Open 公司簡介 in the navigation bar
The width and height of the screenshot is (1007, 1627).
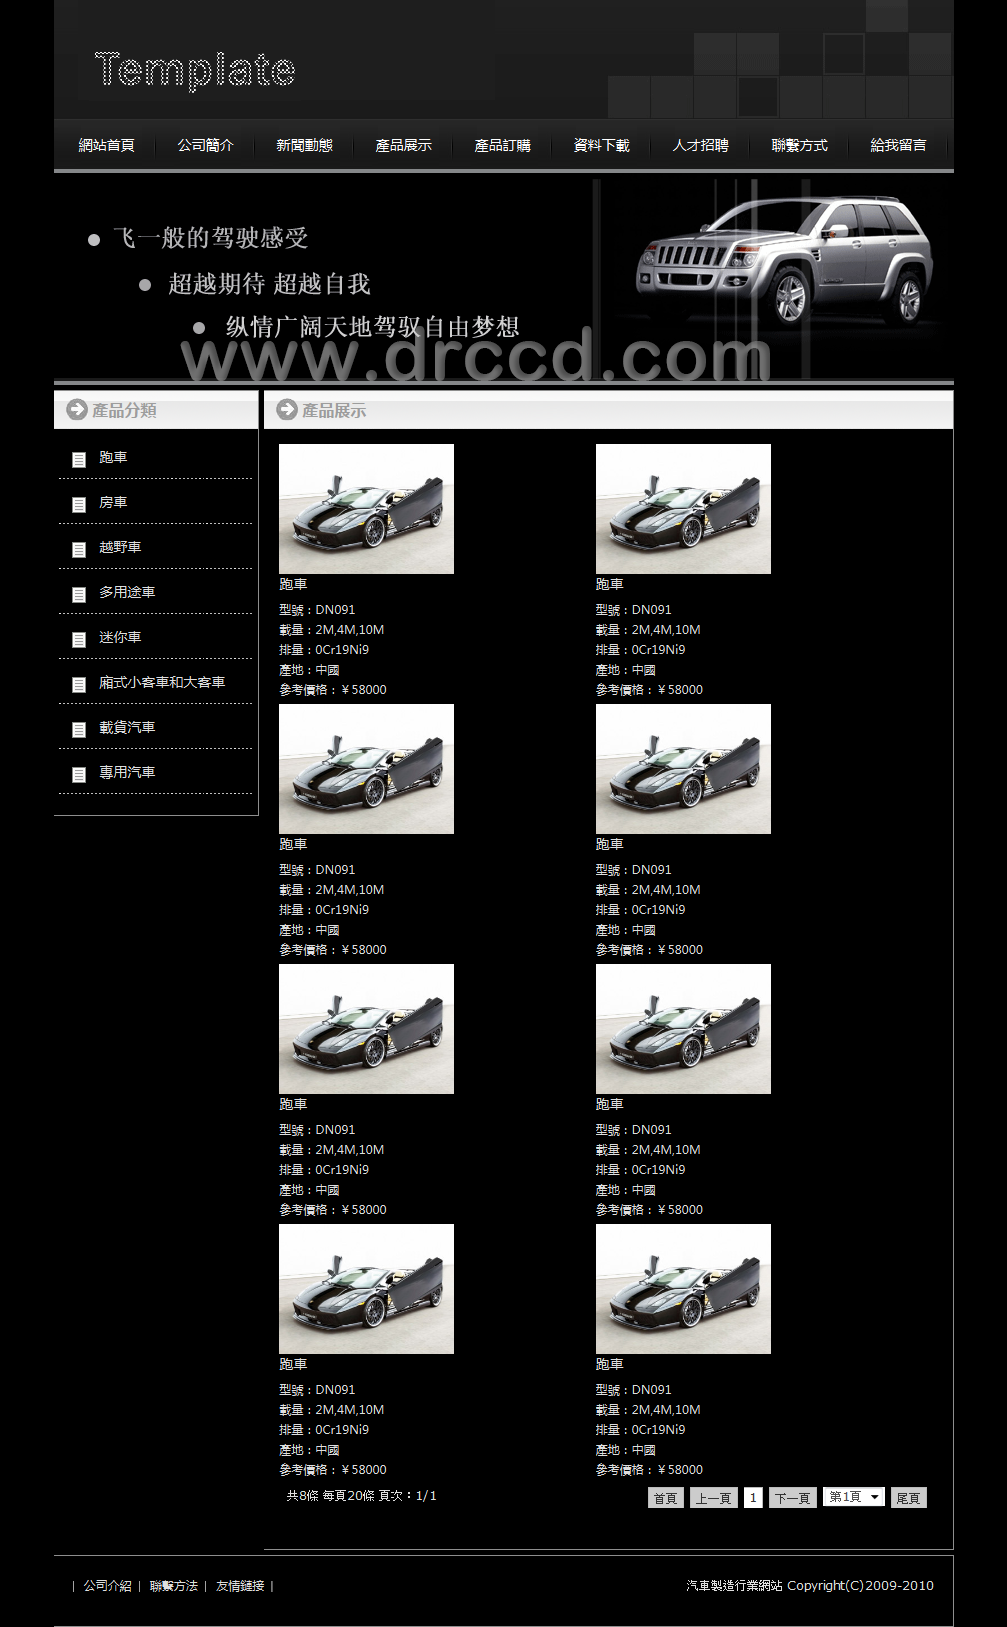click(x=206, y=146)
